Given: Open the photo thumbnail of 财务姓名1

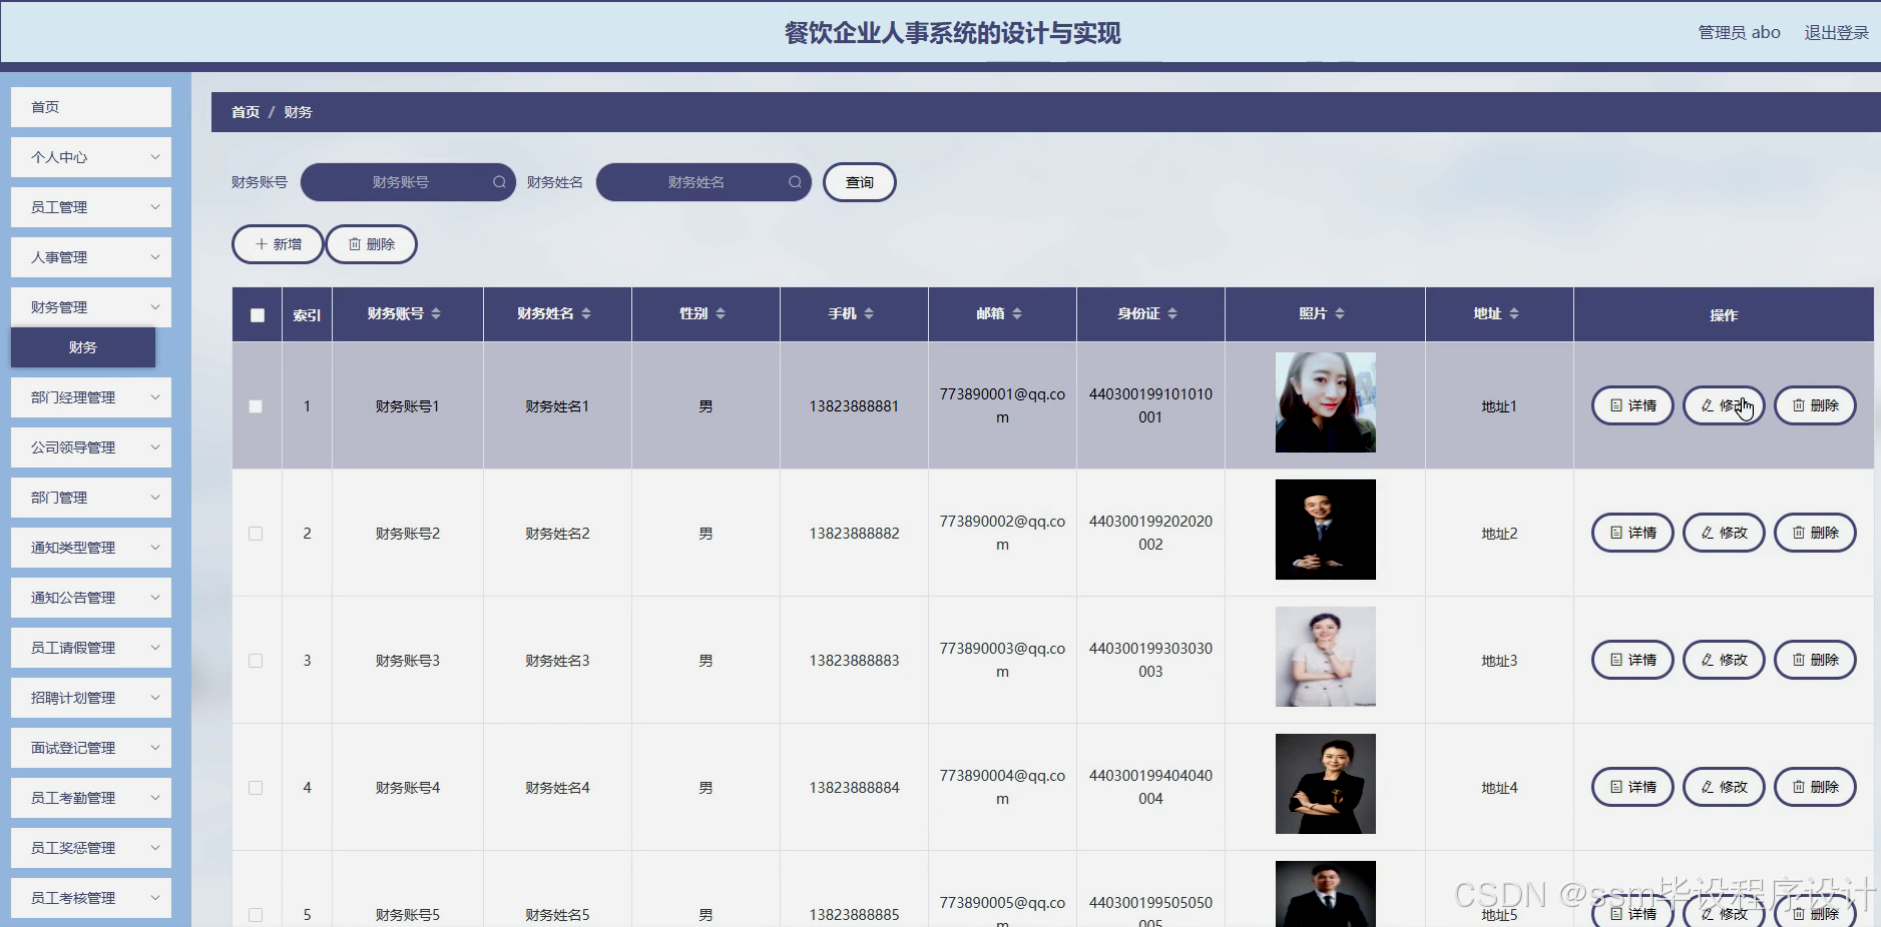Looking at the screenshot, I should click(x=1325, y=402).
